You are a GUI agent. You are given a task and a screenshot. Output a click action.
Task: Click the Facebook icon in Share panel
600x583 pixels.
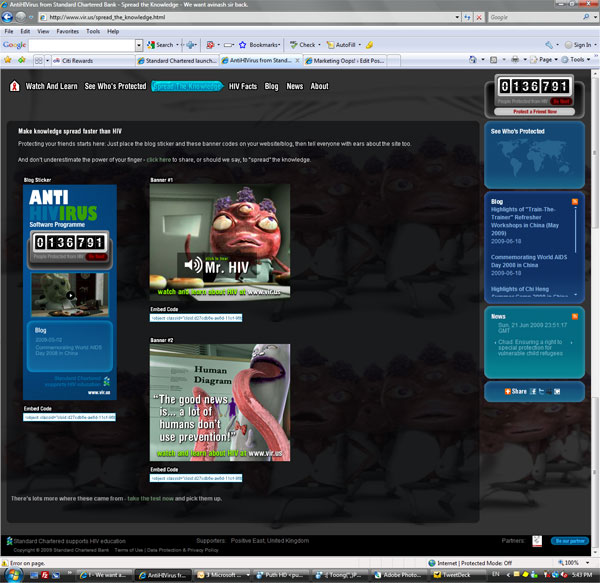pos(533,391)
